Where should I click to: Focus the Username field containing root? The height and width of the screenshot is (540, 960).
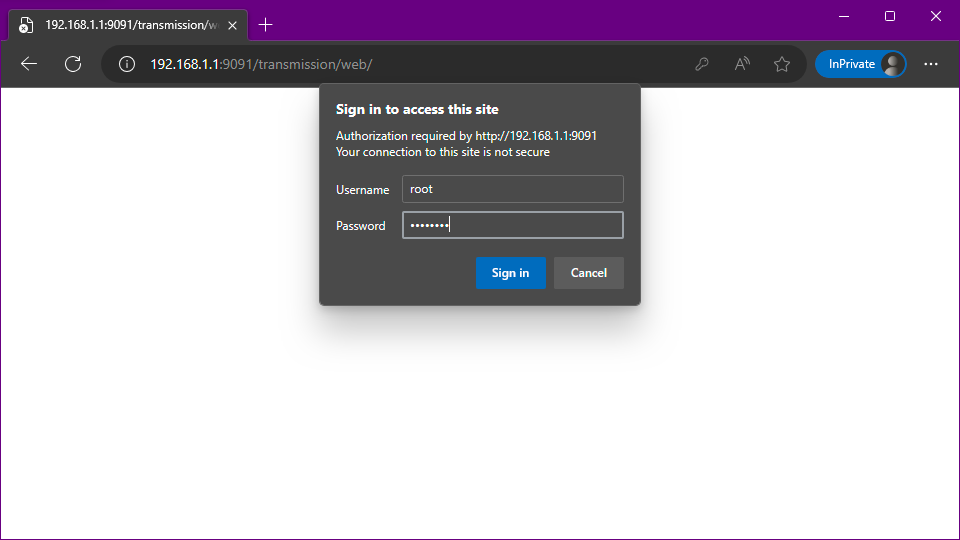click(x=512, y=189)
